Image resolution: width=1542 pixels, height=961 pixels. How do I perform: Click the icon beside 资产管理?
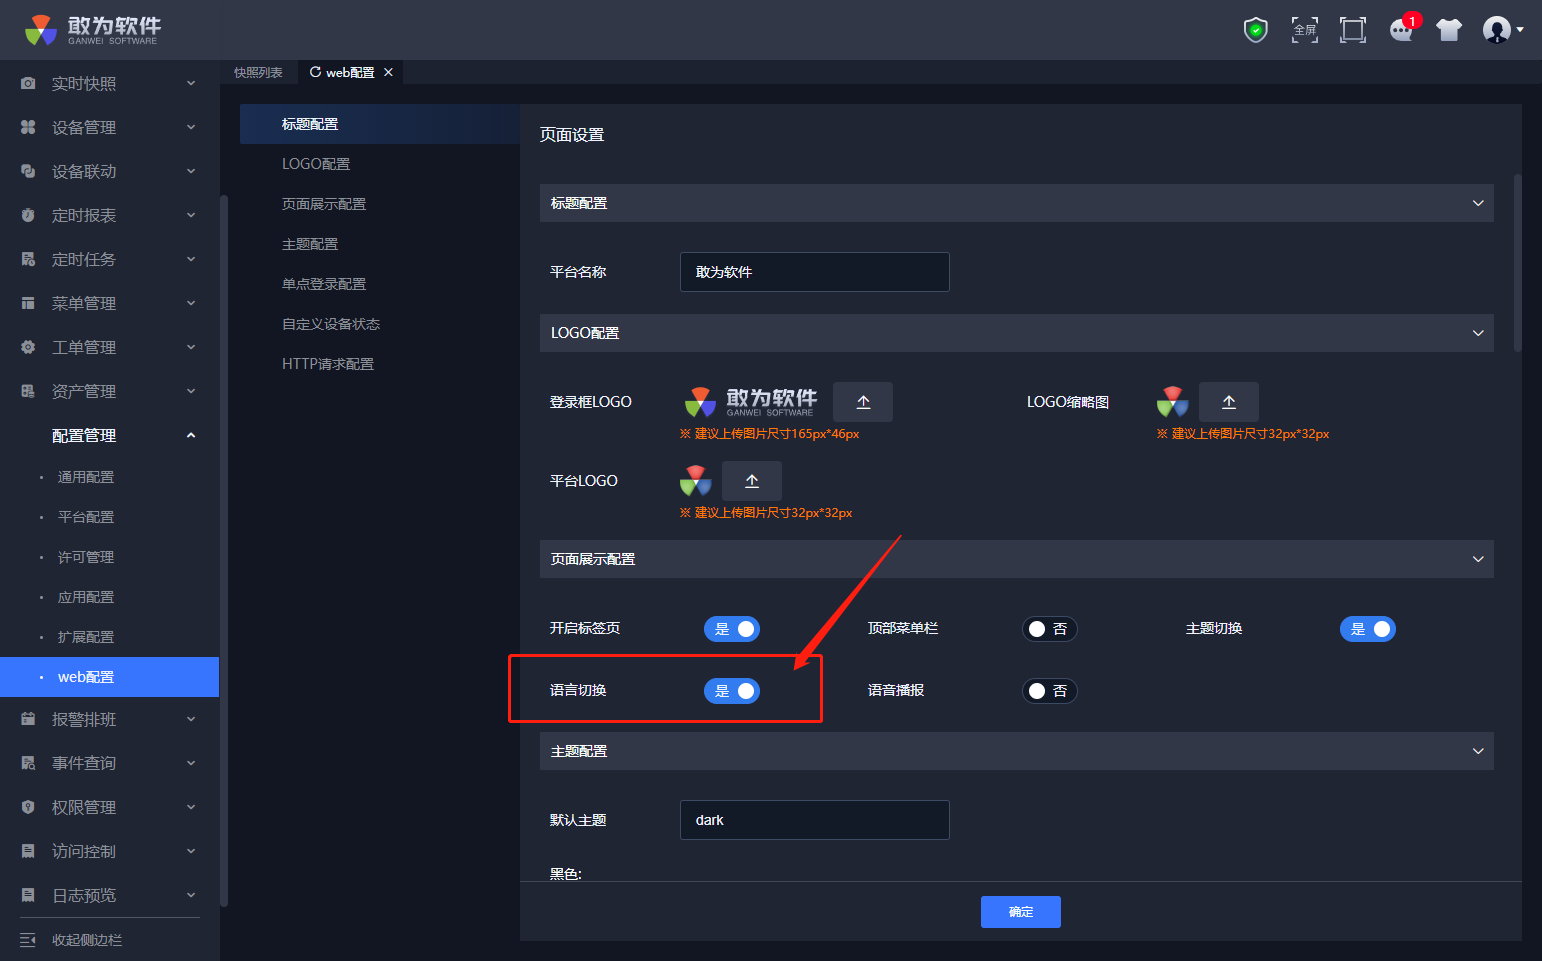click(x=28, y=391)
